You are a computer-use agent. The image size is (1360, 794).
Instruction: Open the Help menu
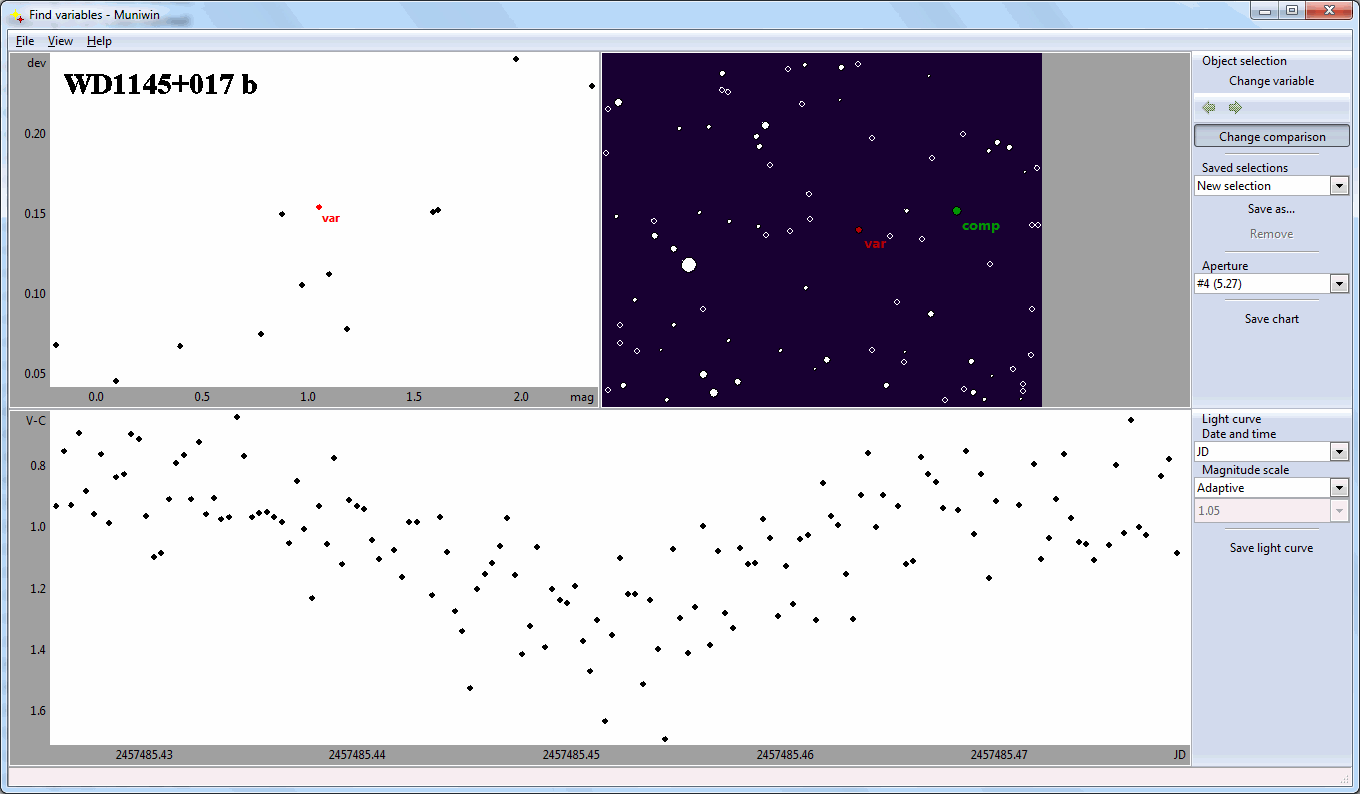[x=99, y=41]
